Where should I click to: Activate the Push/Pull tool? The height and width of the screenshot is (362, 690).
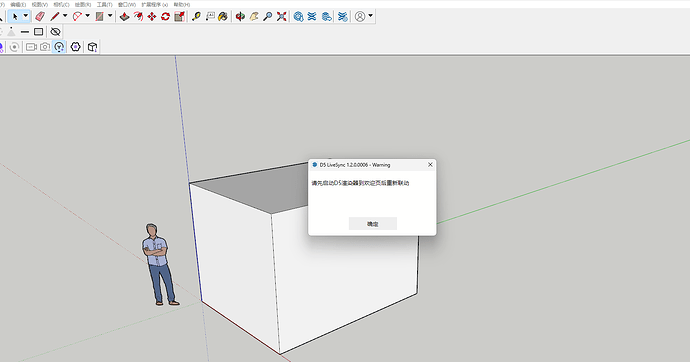coord(125,17)
